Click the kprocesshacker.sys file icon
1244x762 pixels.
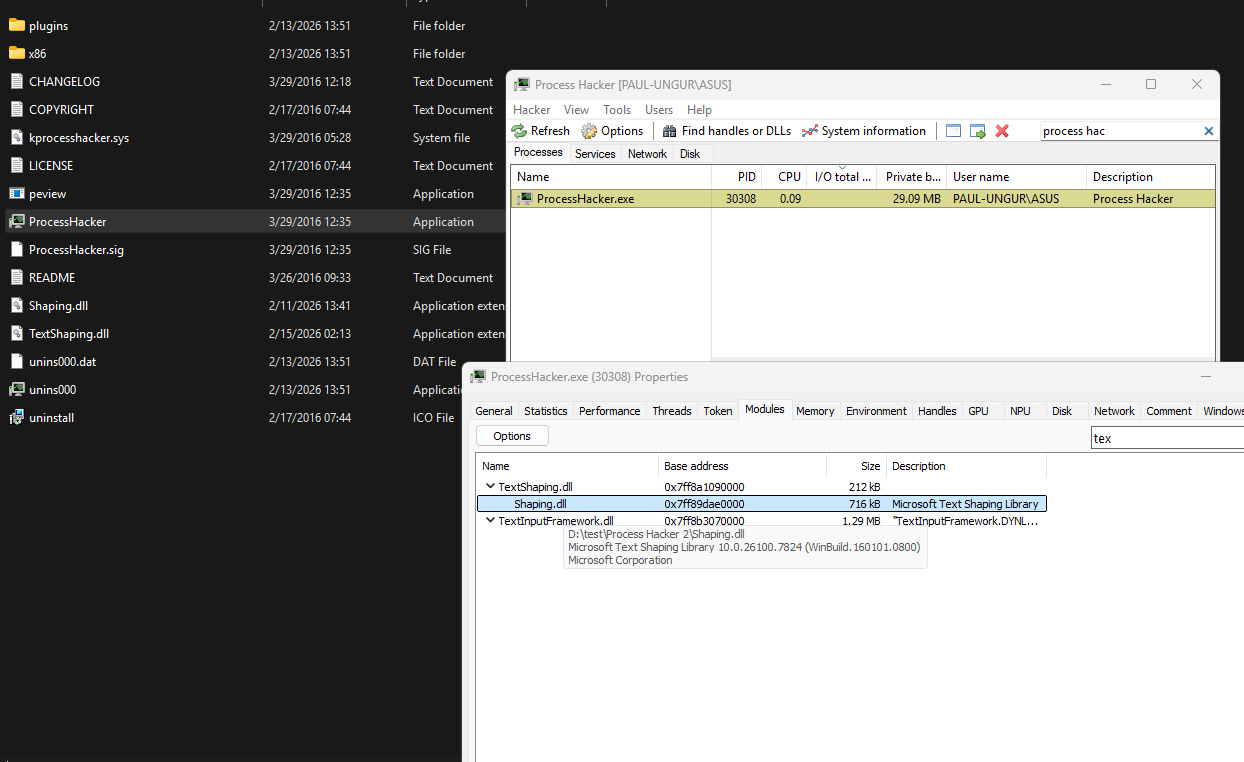click(x=16, y=138)
